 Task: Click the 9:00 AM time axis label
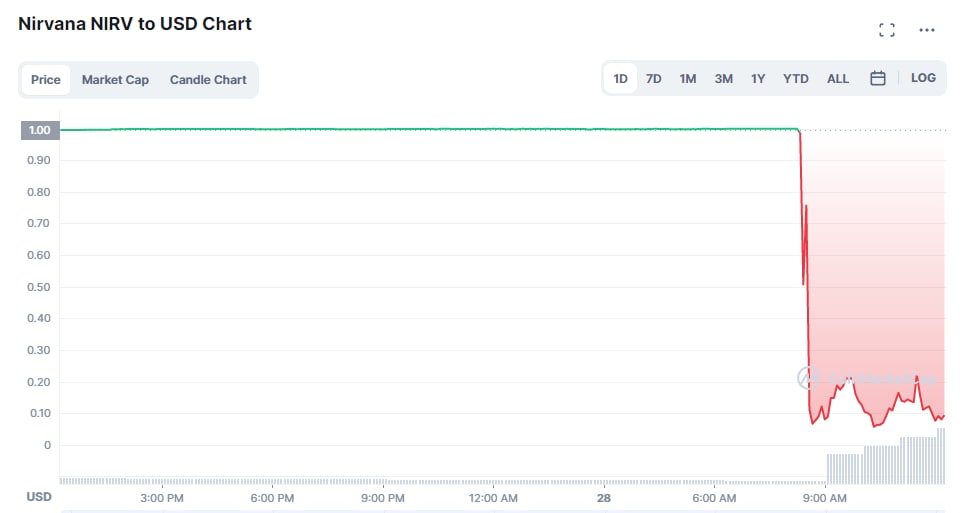[825, 497]
